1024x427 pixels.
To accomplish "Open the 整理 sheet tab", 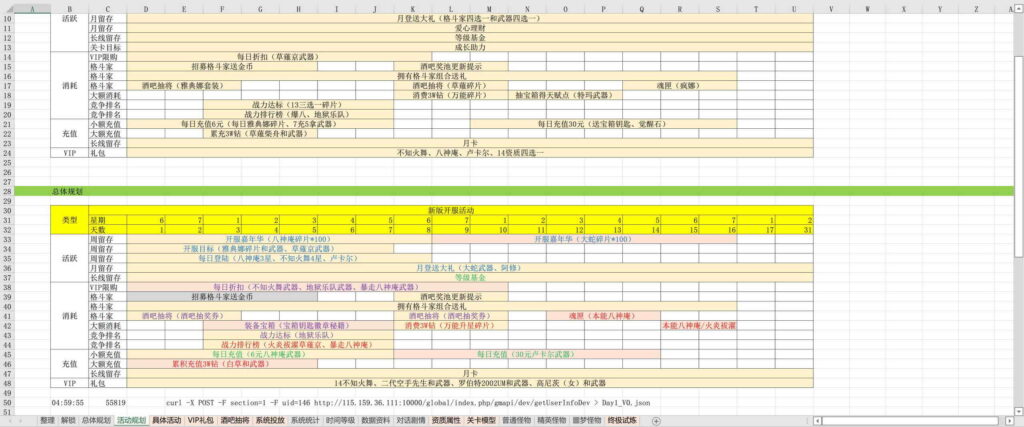I will (x=47, y=421).
